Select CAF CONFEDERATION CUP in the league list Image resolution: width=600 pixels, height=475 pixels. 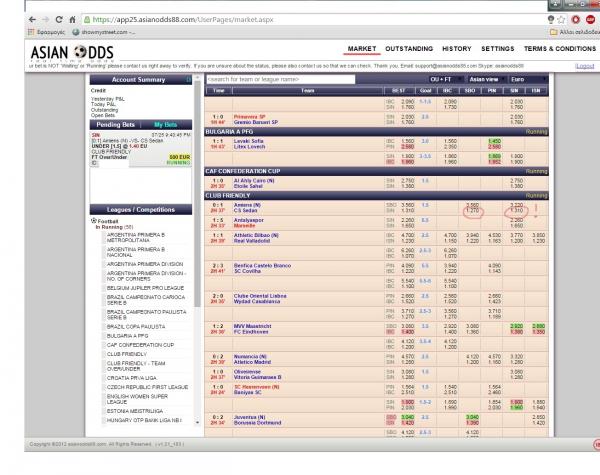click(x=140, y=345)
